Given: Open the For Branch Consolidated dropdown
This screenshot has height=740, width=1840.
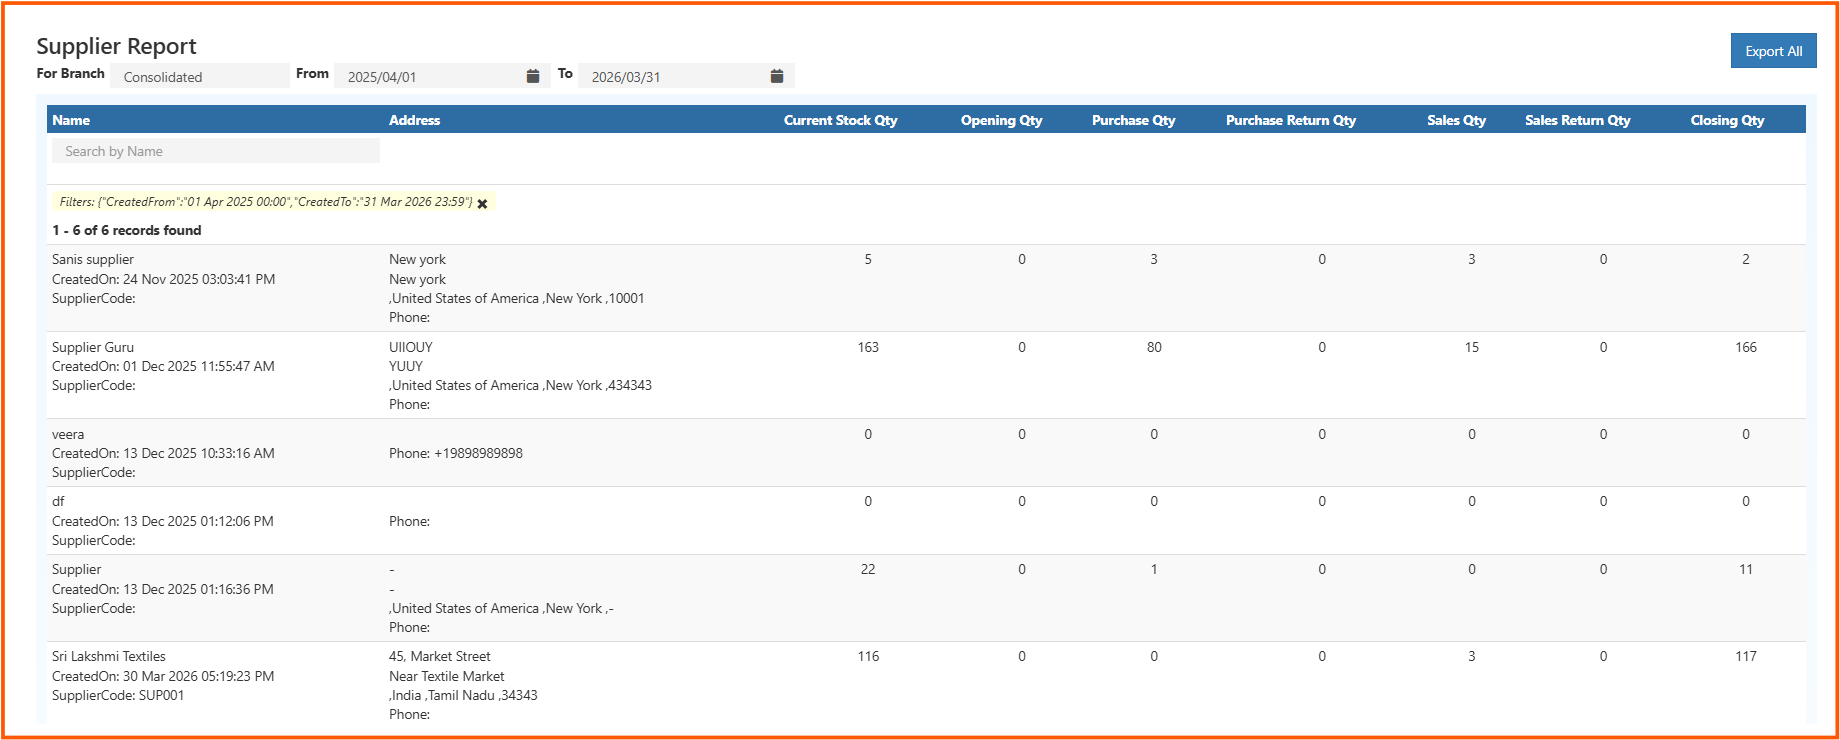Looking at the screenshot, I should click(199, 77).
